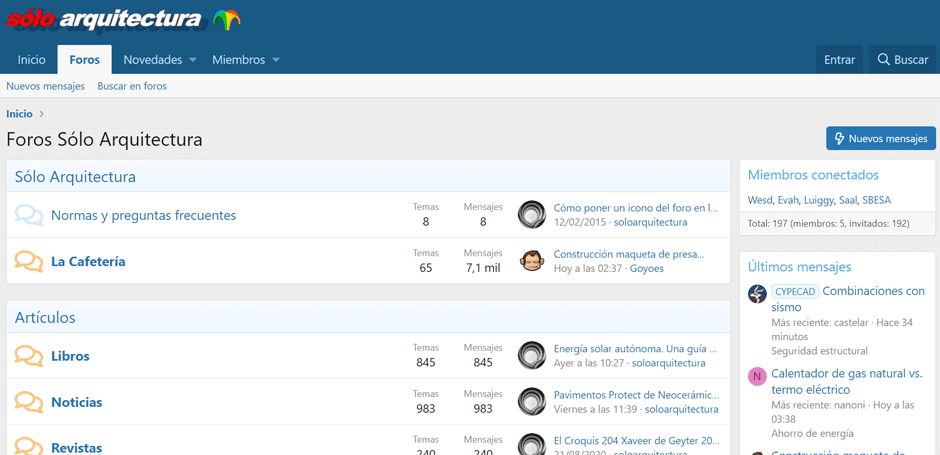940x455 pixels.
Task: Click the pink N avatar of nanoni
Action: 757,376
